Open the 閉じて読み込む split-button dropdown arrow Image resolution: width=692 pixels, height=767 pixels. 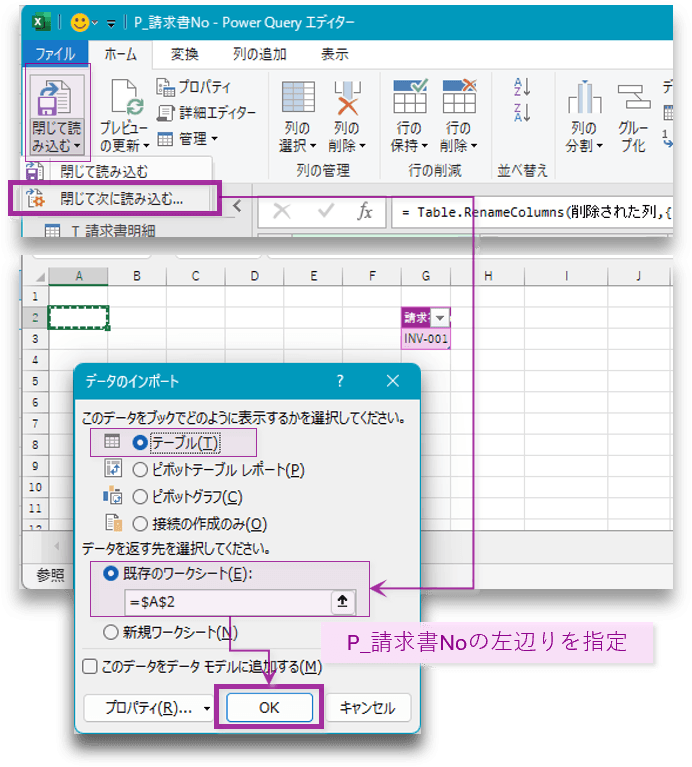(x=77, y=146)
